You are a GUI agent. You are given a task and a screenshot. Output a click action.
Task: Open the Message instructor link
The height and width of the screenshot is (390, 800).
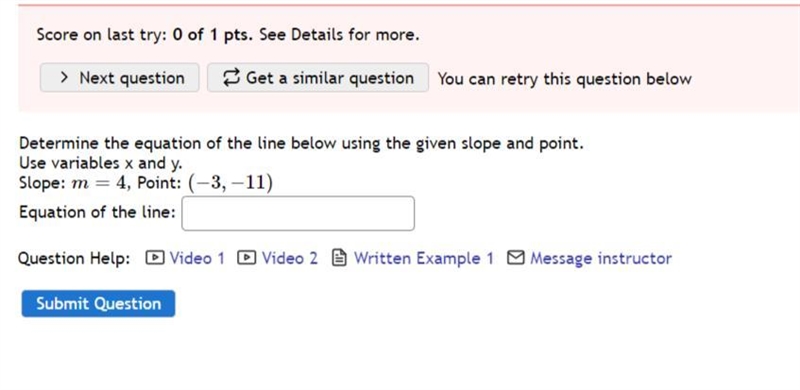click(601, 258)
